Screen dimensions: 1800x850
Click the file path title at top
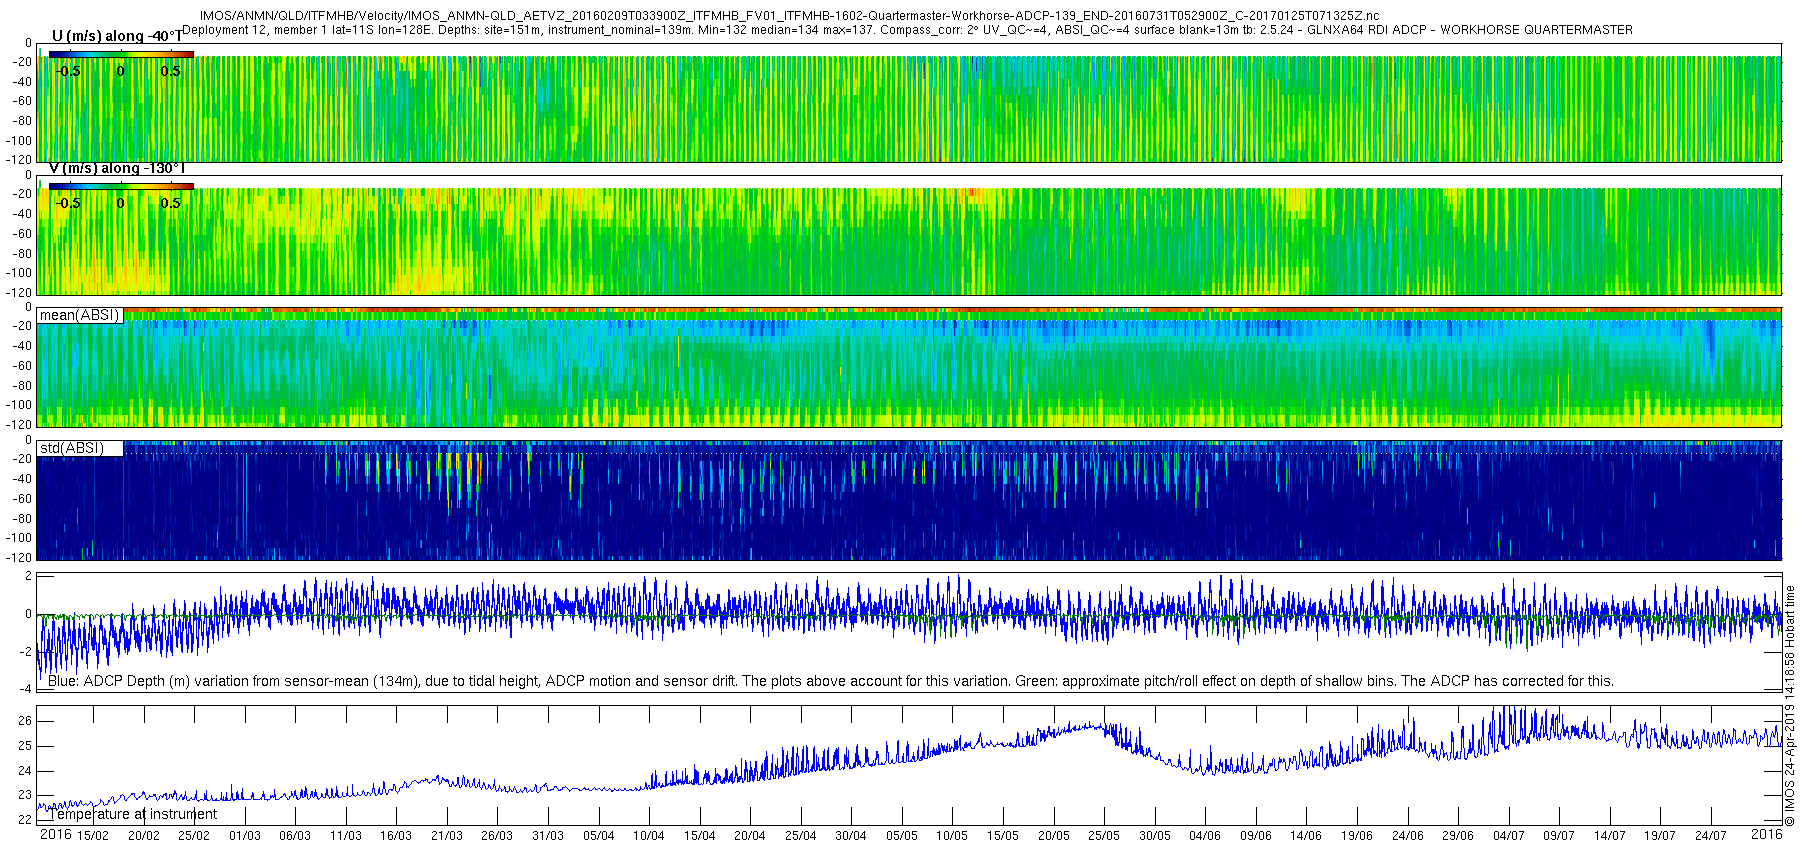pos(789,16)
